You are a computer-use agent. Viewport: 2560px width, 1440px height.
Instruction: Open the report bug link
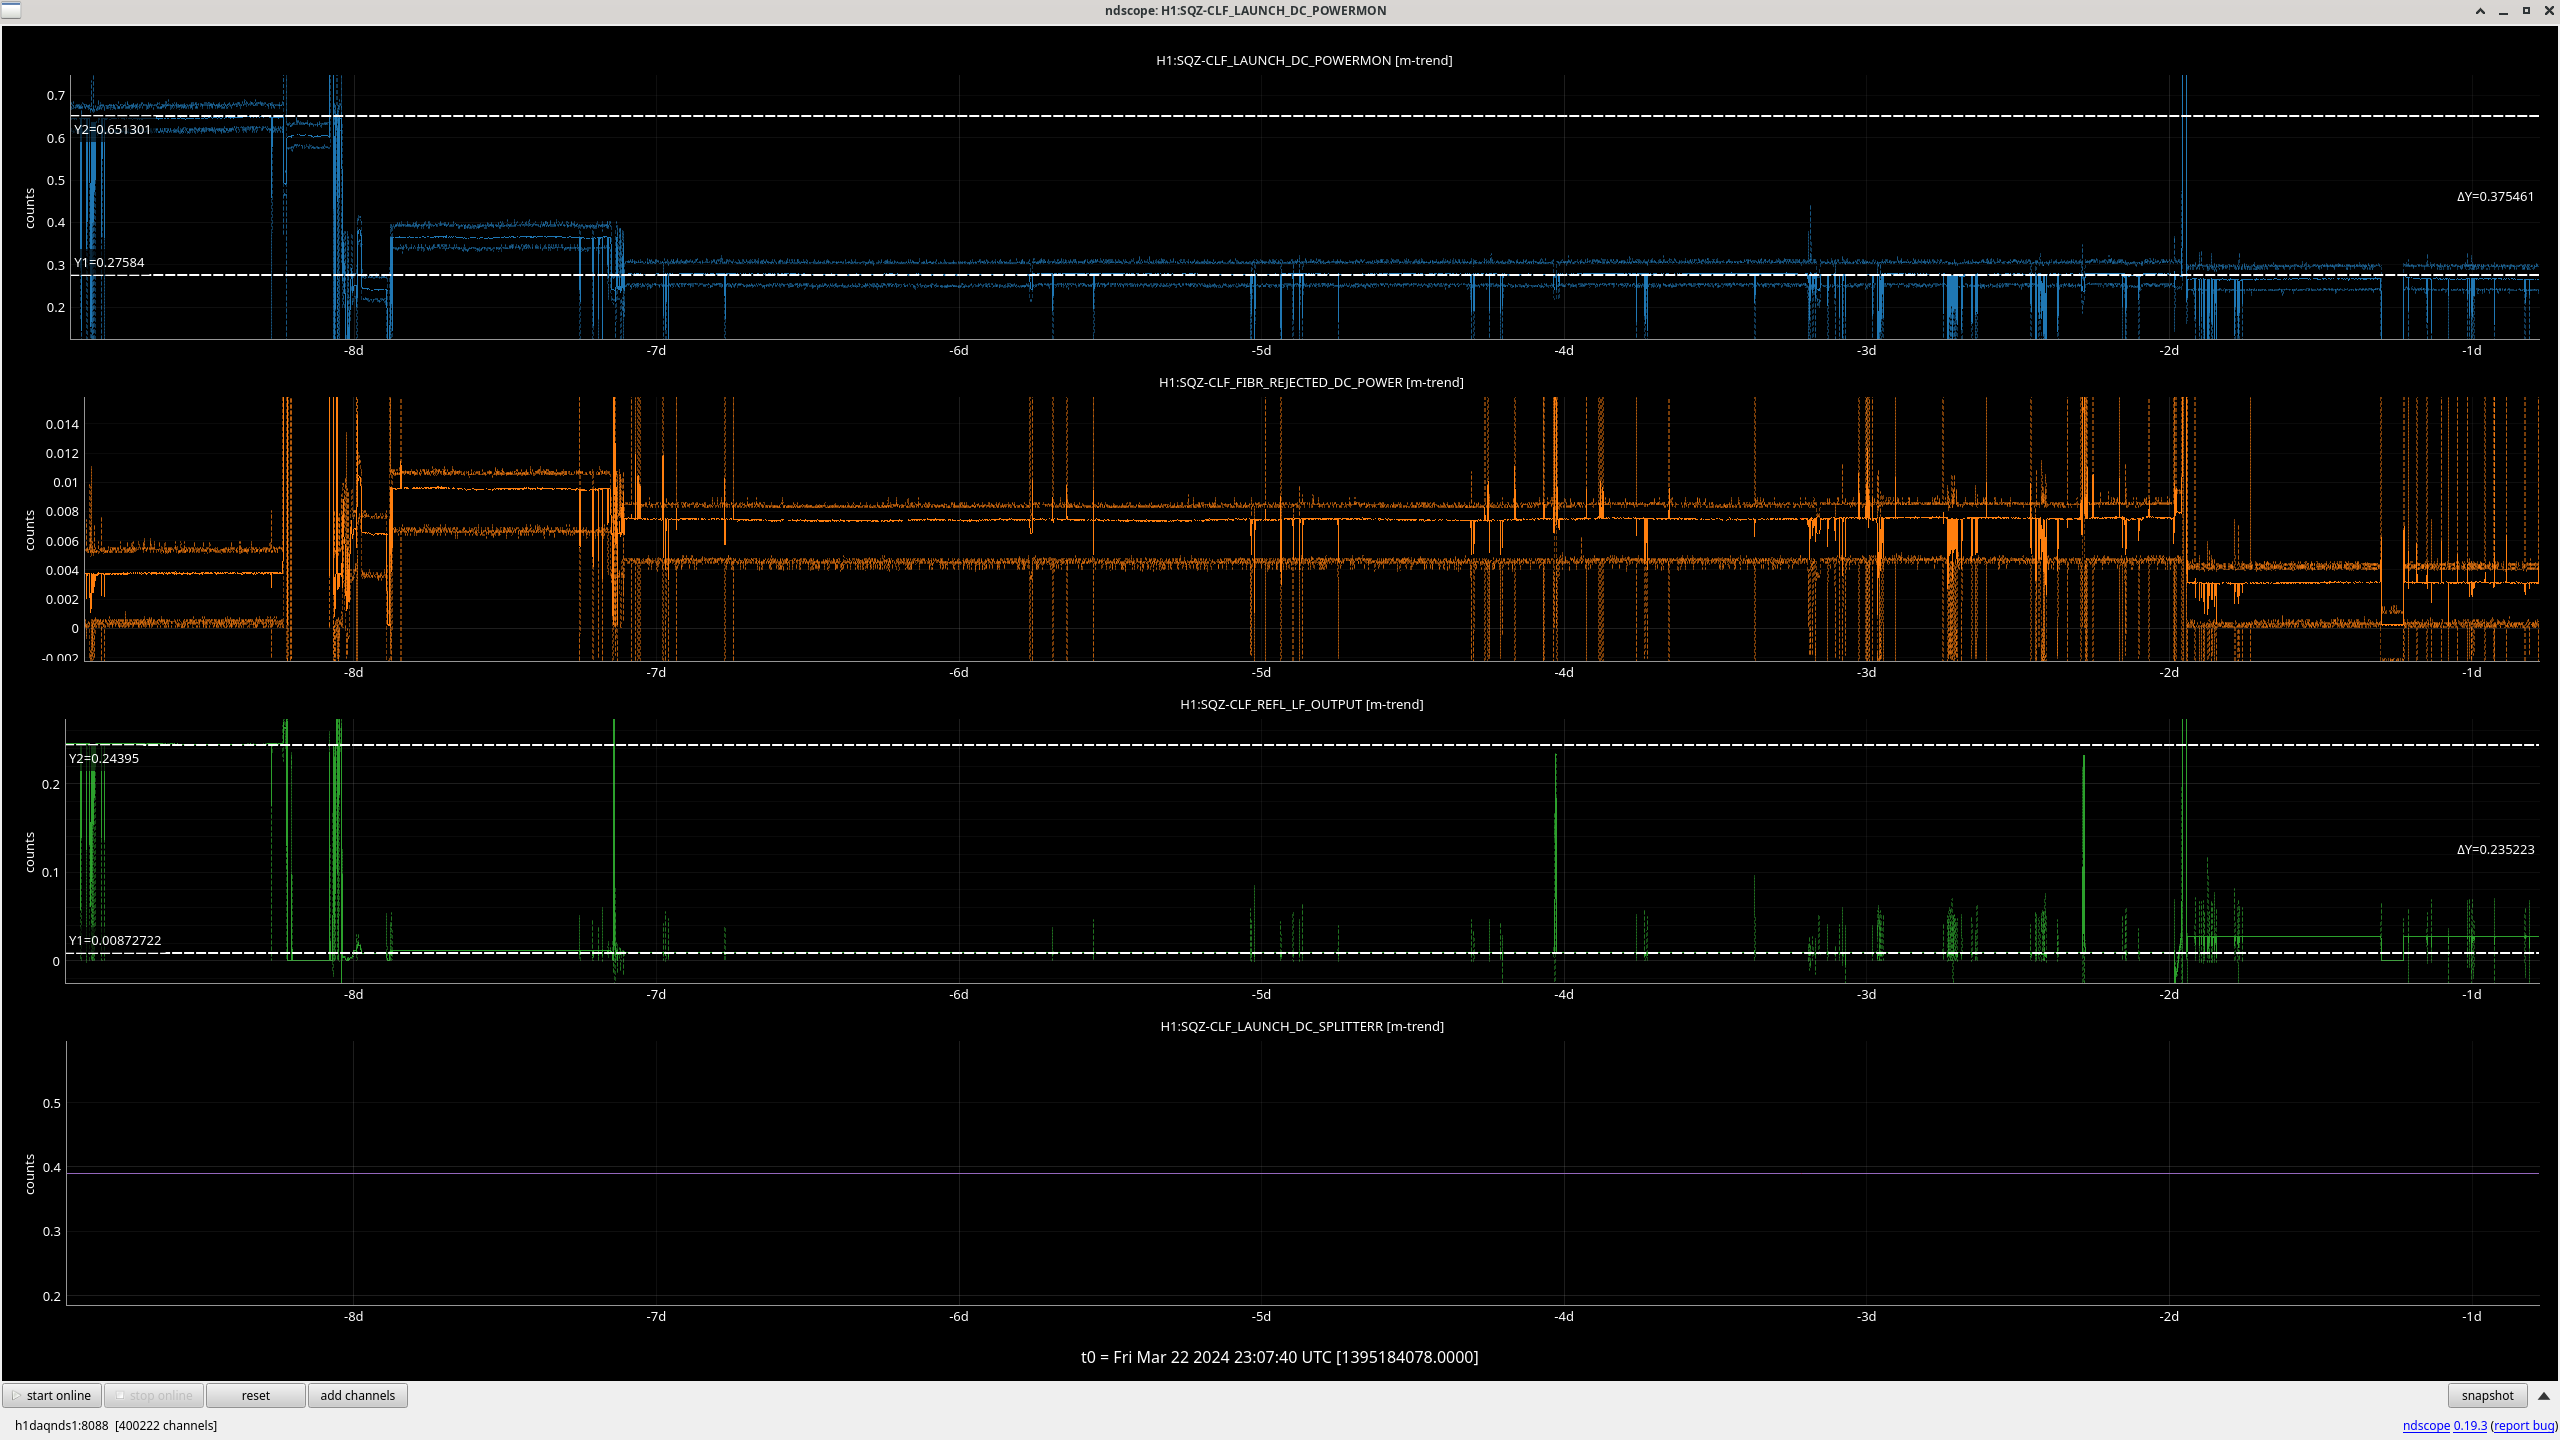click(2523, 1425)
